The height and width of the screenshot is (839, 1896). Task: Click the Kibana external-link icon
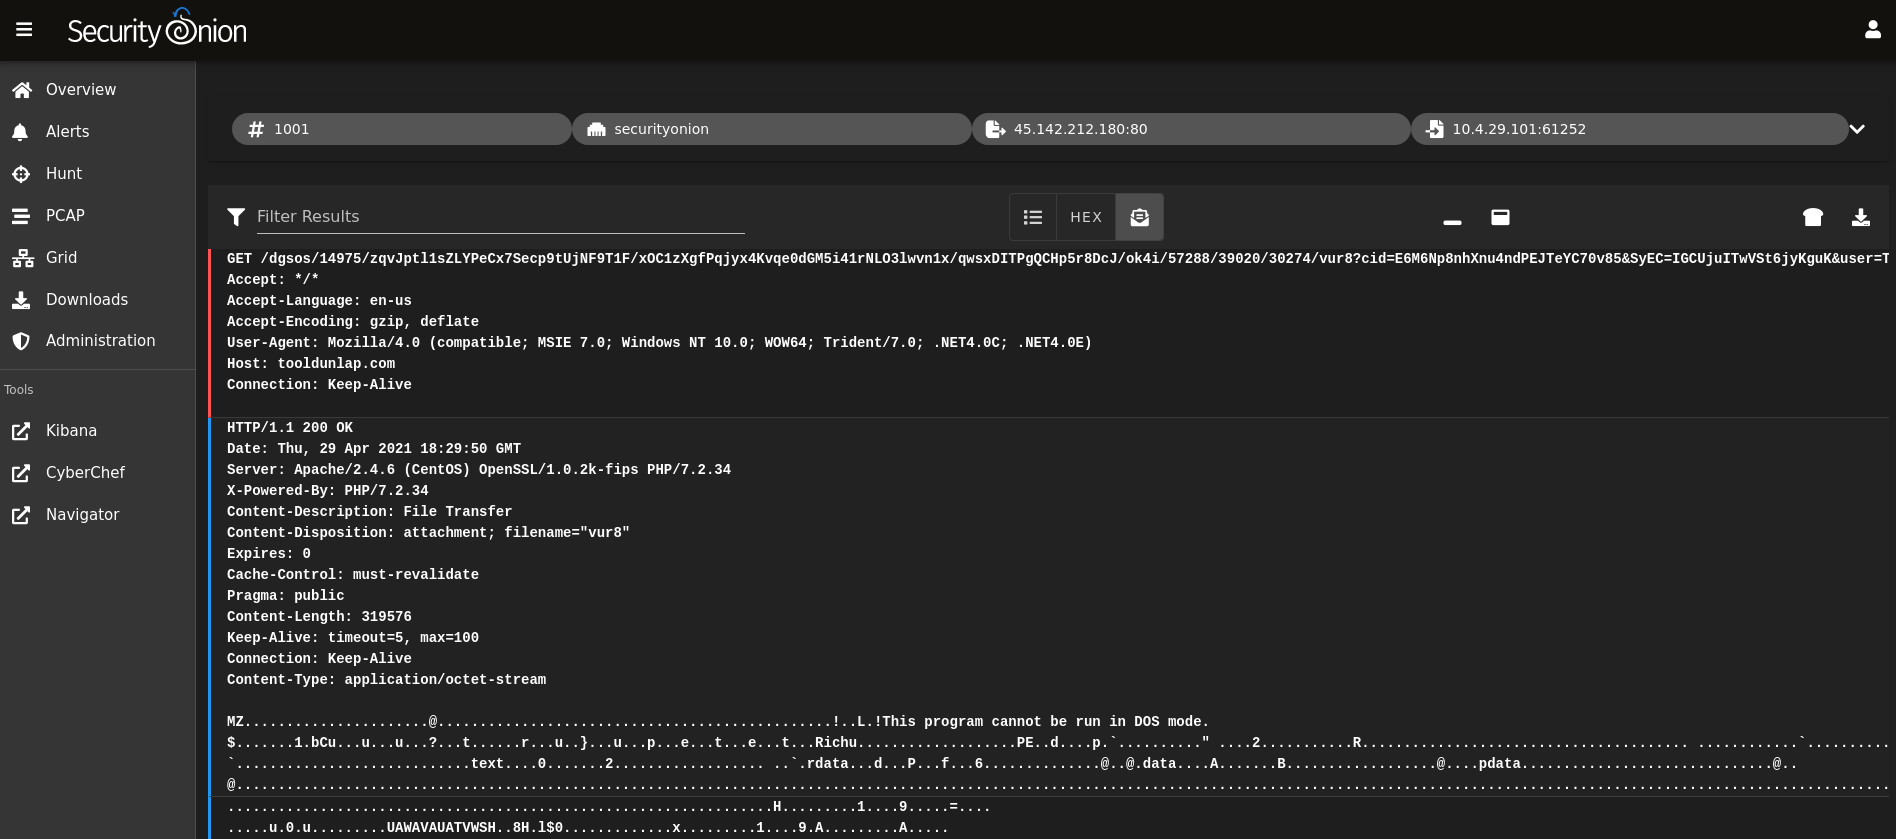tap(21, 431)
